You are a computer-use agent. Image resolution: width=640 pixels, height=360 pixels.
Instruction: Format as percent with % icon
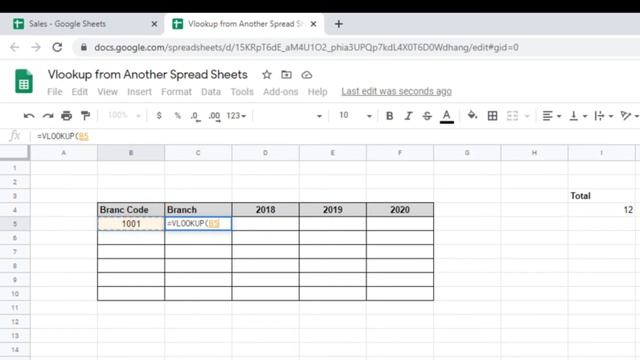pos(178,116)
